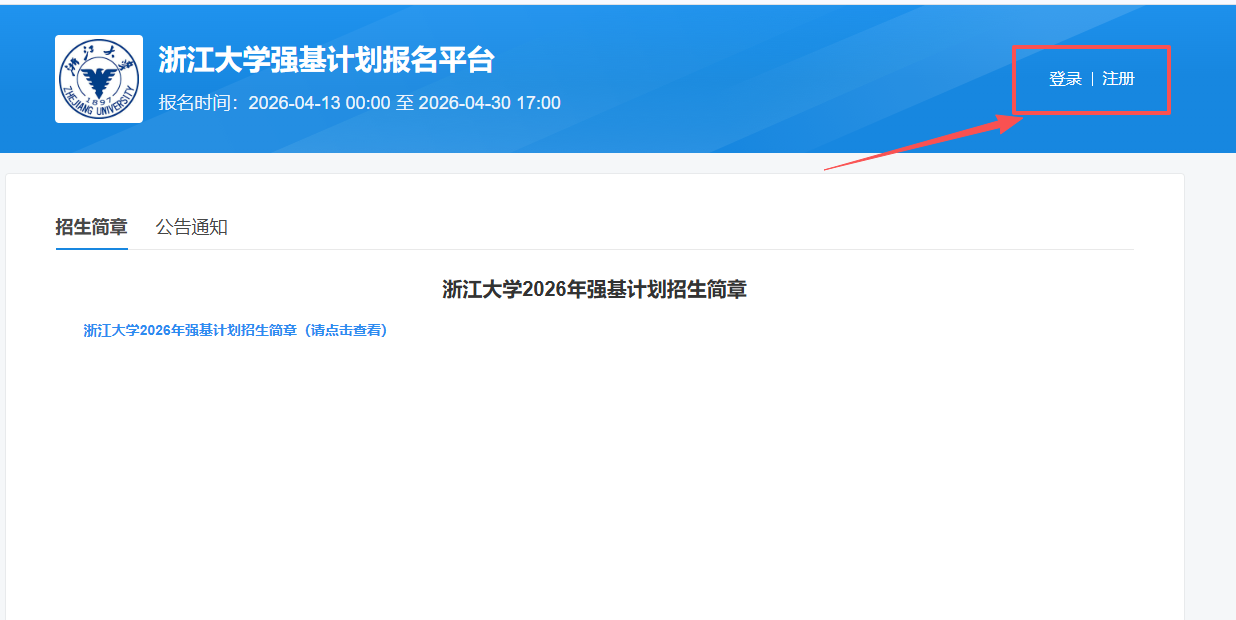Open the 注册 registration link
The height and width of the screenshot is (620, 1236).
tap(1118, 79)
